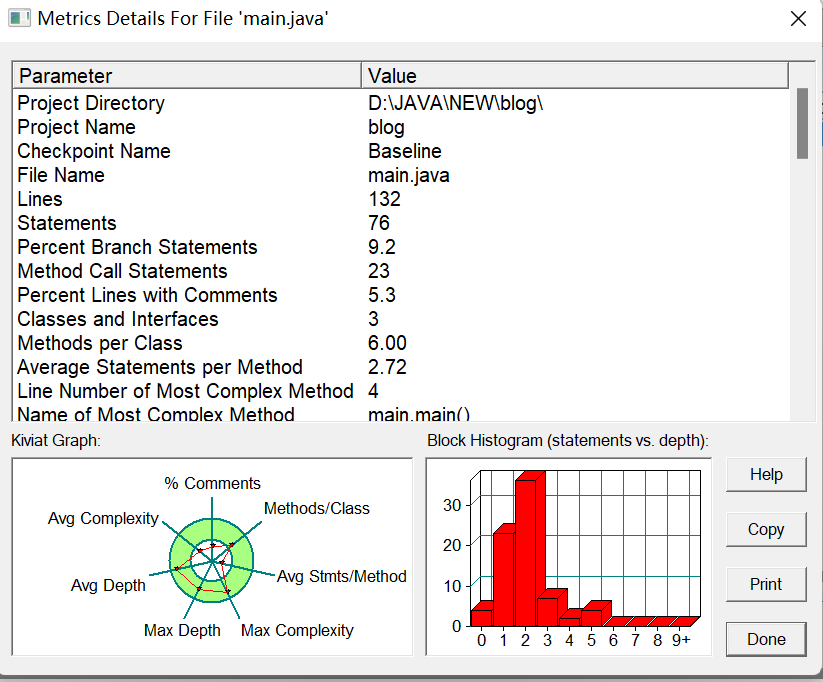The height and width of the screenshot is (682, 823).
Task: Click the Value column header
Action: click(575, 76)
